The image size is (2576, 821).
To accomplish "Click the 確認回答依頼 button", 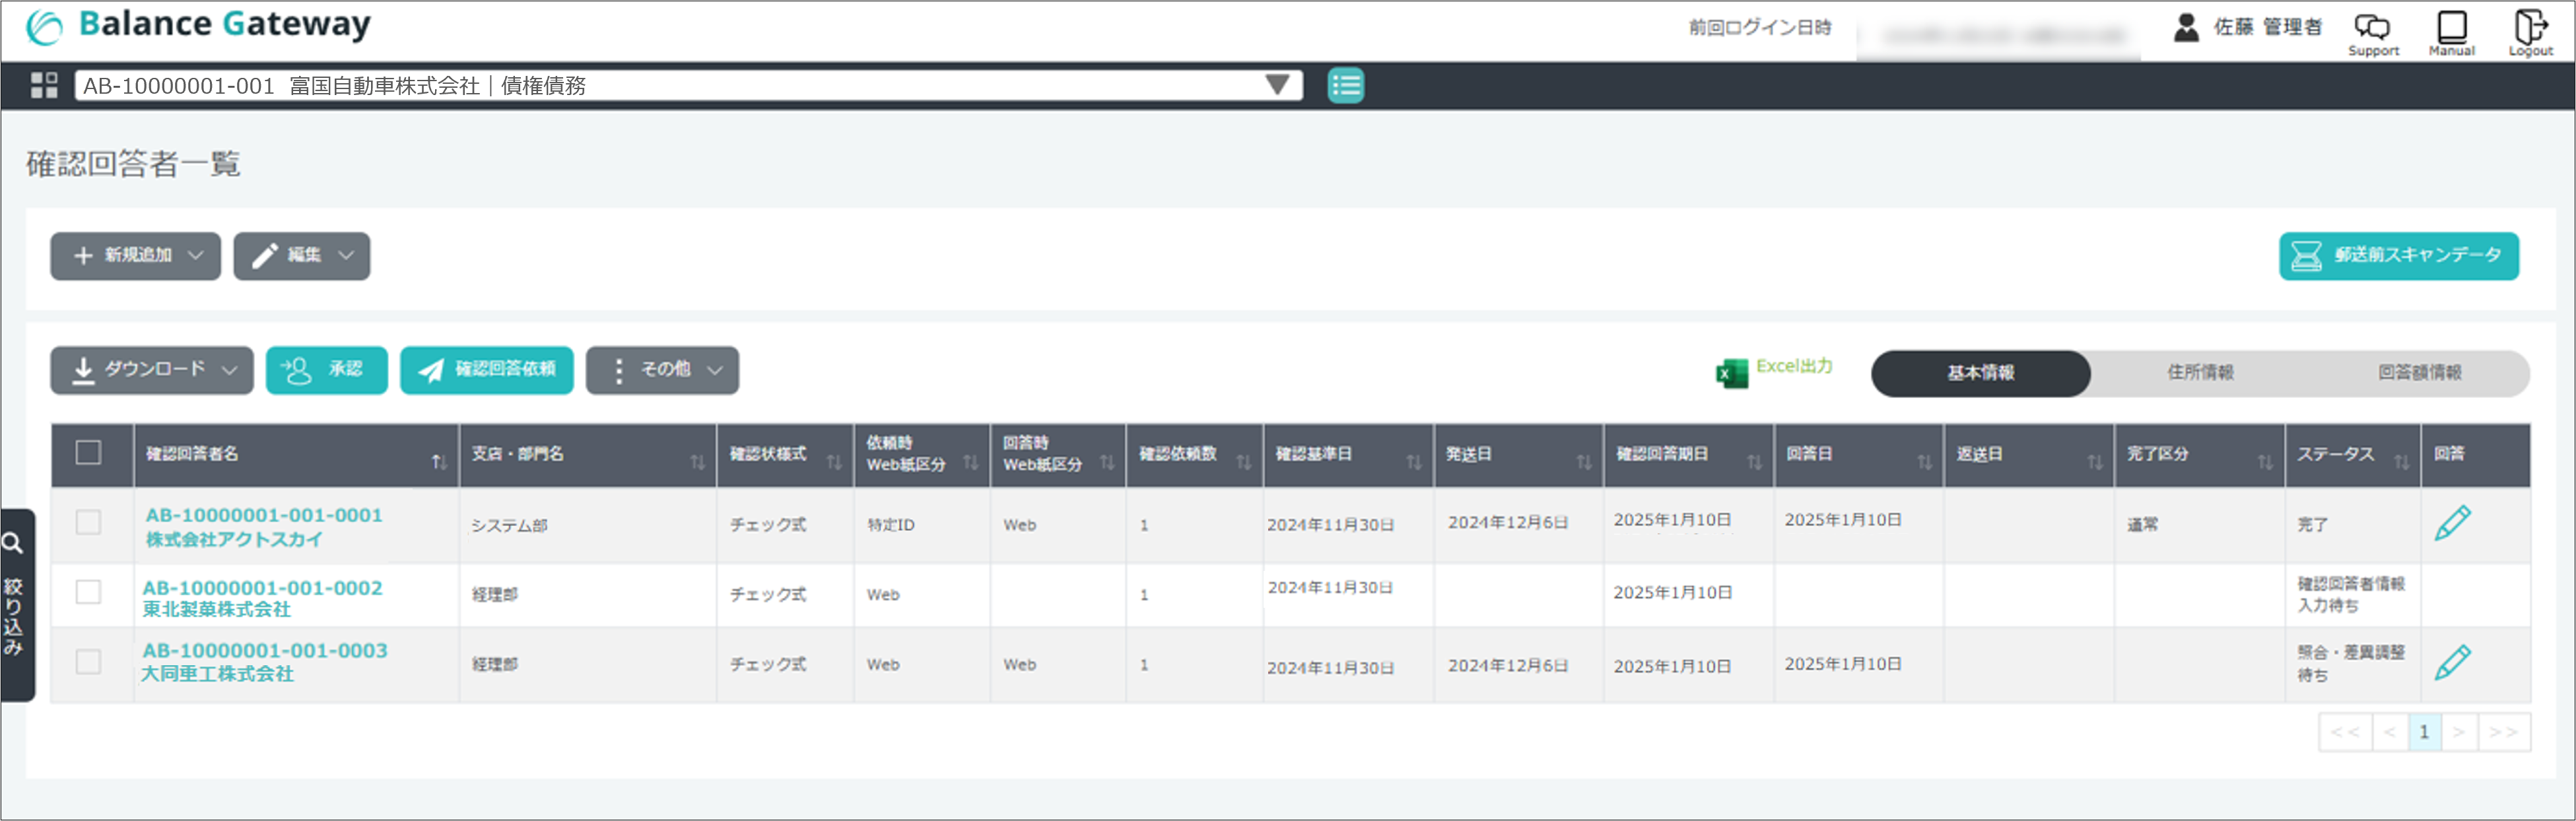I will [x=487, y=370].
